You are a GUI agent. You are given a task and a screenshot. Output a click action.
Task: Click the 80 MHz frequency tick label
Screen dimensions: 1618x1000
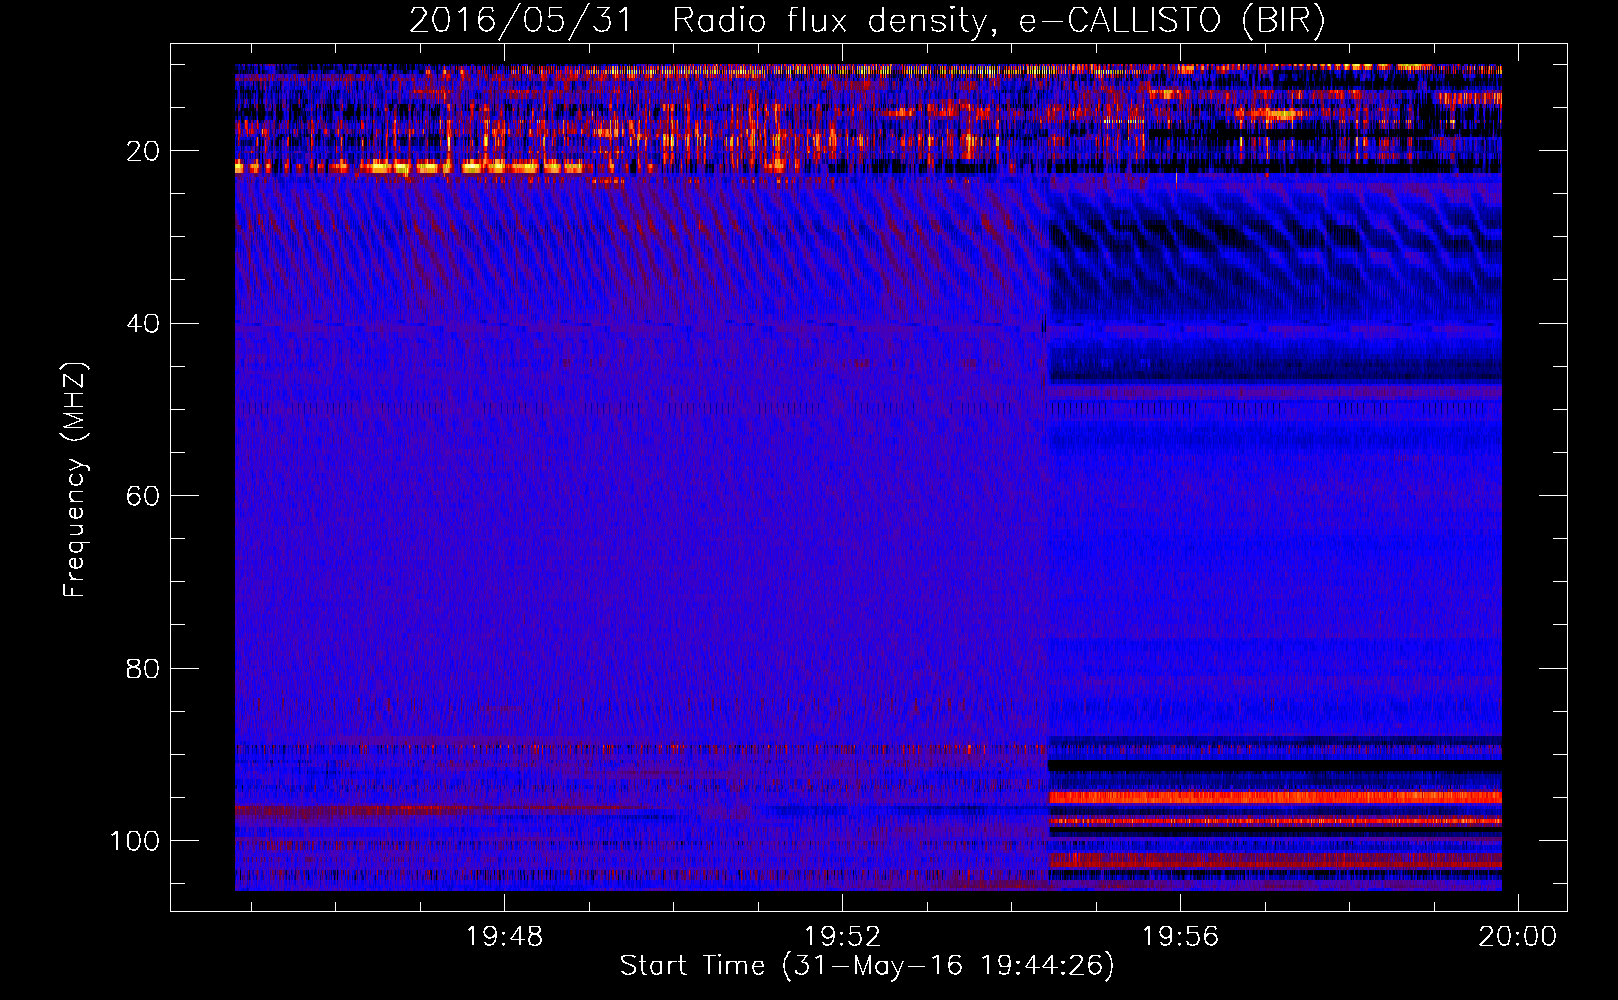pyautogui.click(x=143, y=668)
